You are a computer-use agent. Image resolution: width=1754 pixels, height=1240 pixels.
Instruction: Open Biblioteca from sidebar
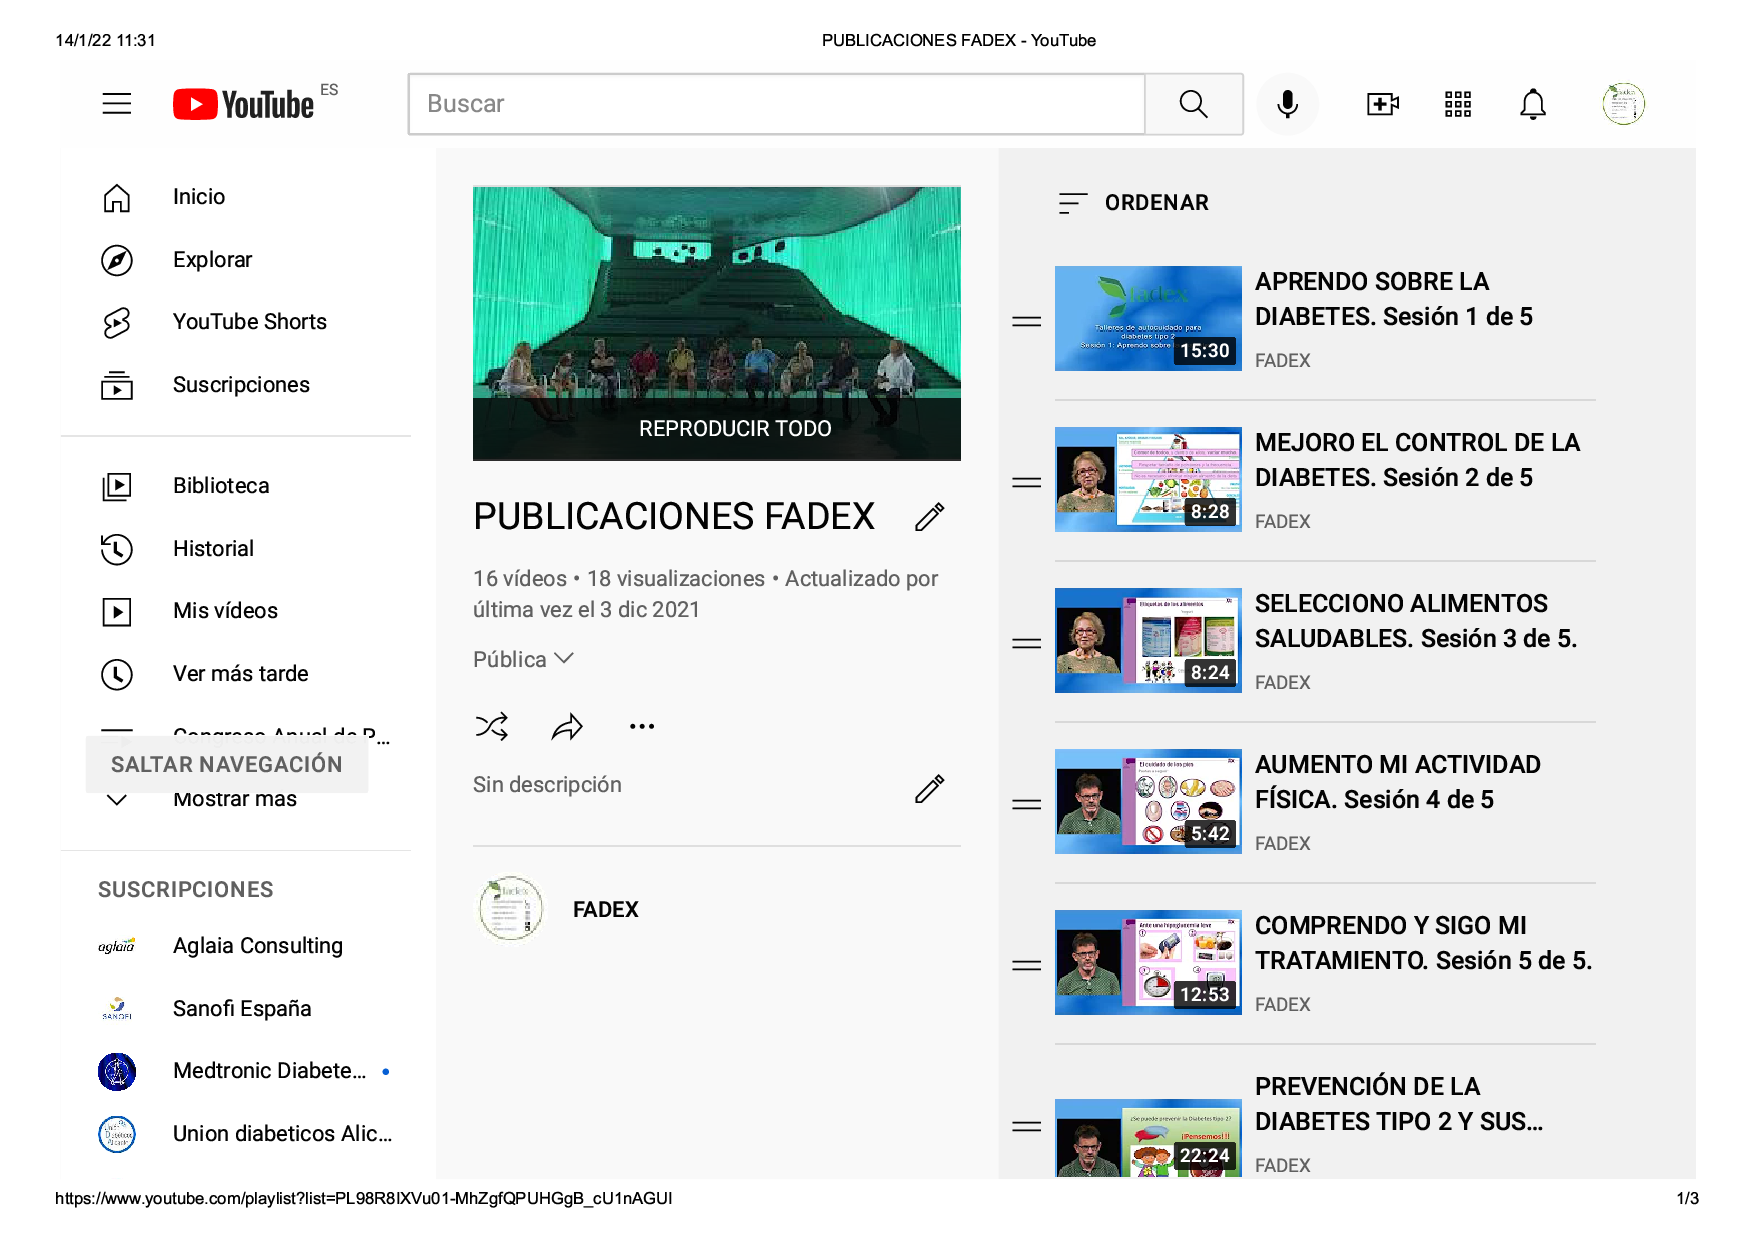221,486
